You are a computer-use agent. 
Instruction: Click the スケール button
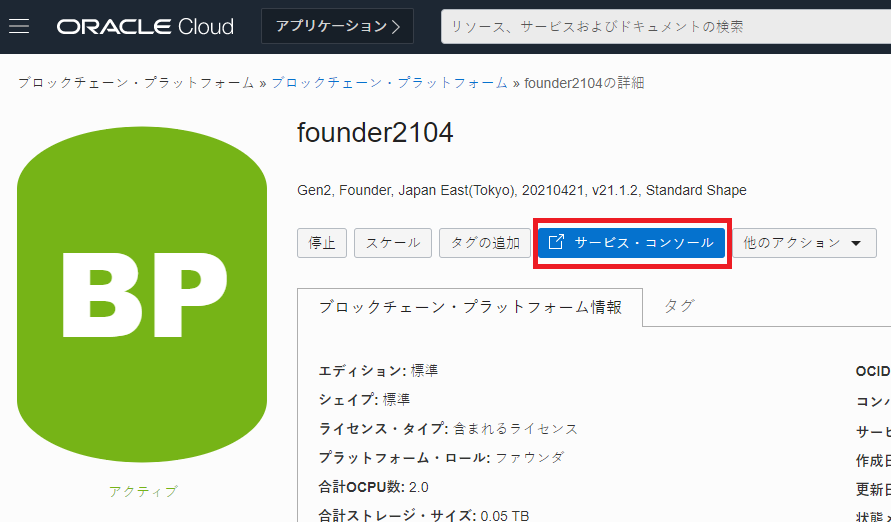[x=393, y=243]
